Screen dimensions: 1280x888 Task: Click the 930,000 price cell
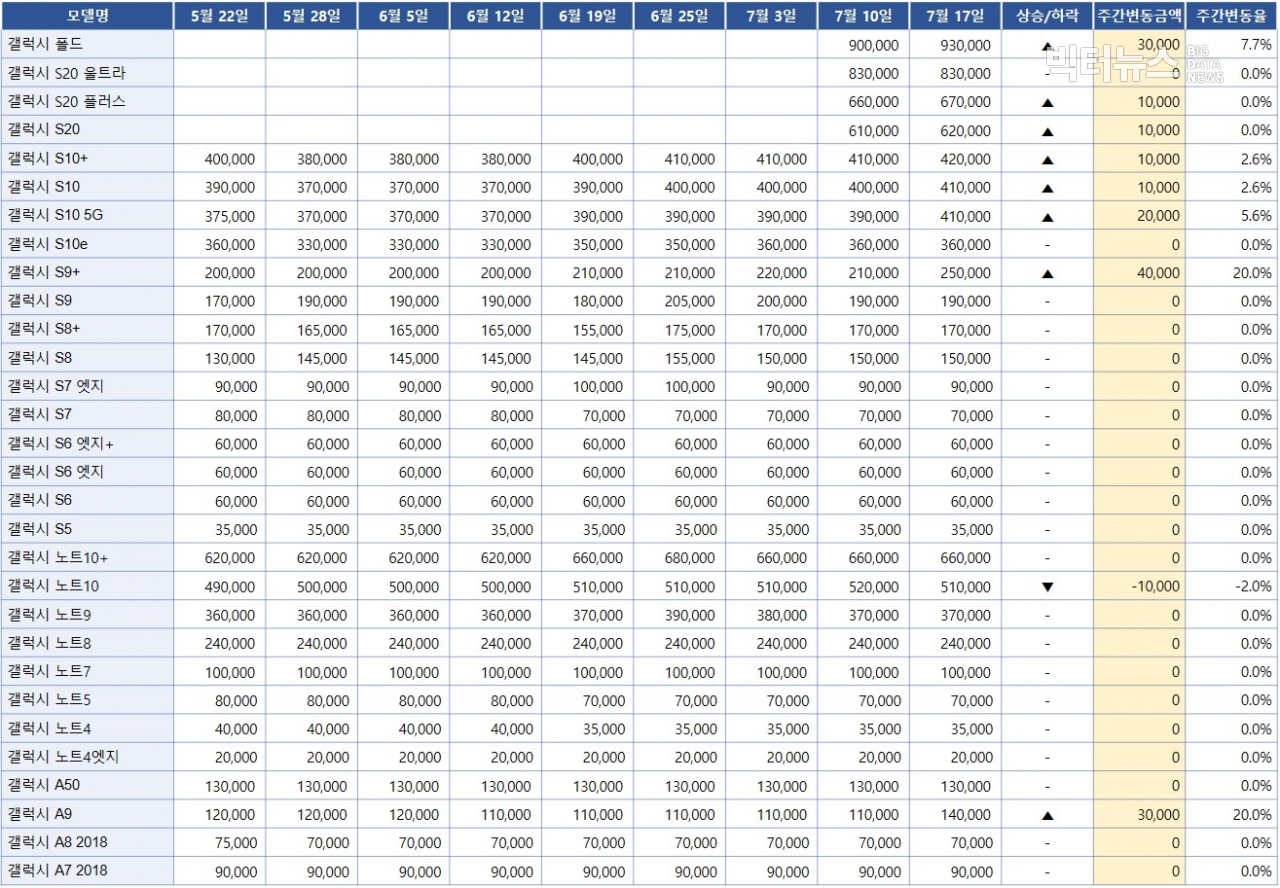965,46
